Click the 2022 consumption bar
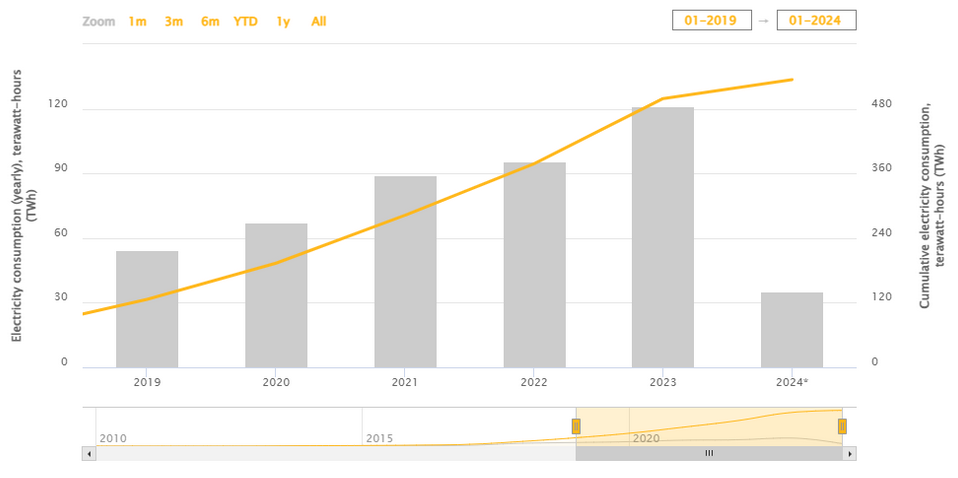 pos(535,265)
